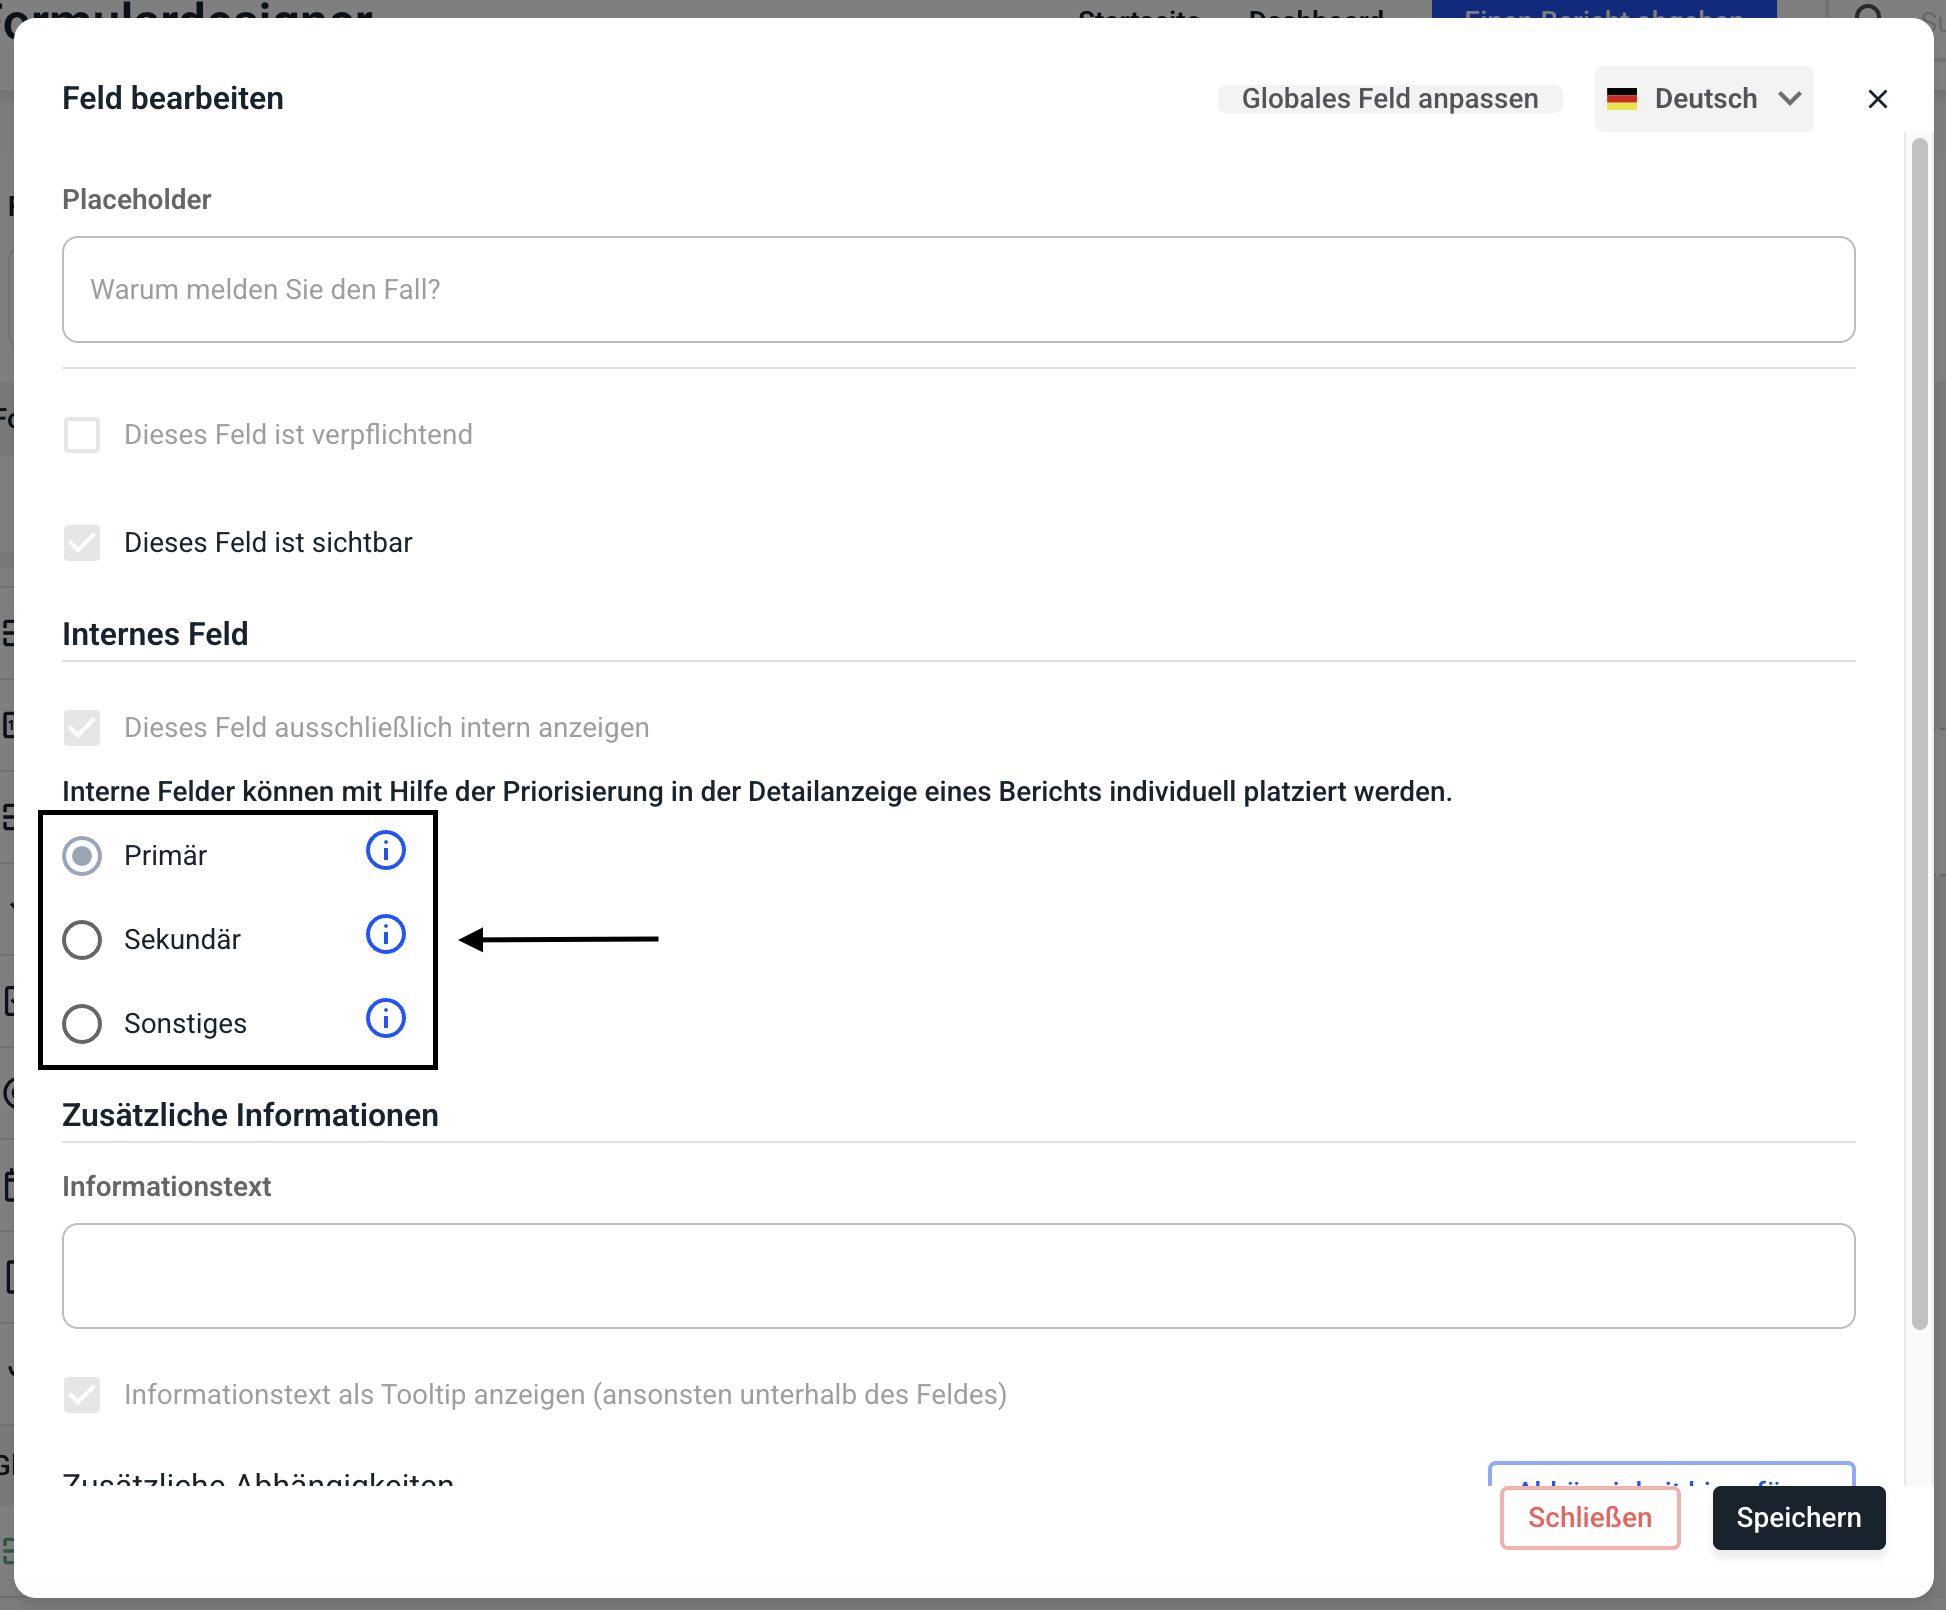Toggle the Informationstext als Tooltip checkbox

(x=82, y=1395)
